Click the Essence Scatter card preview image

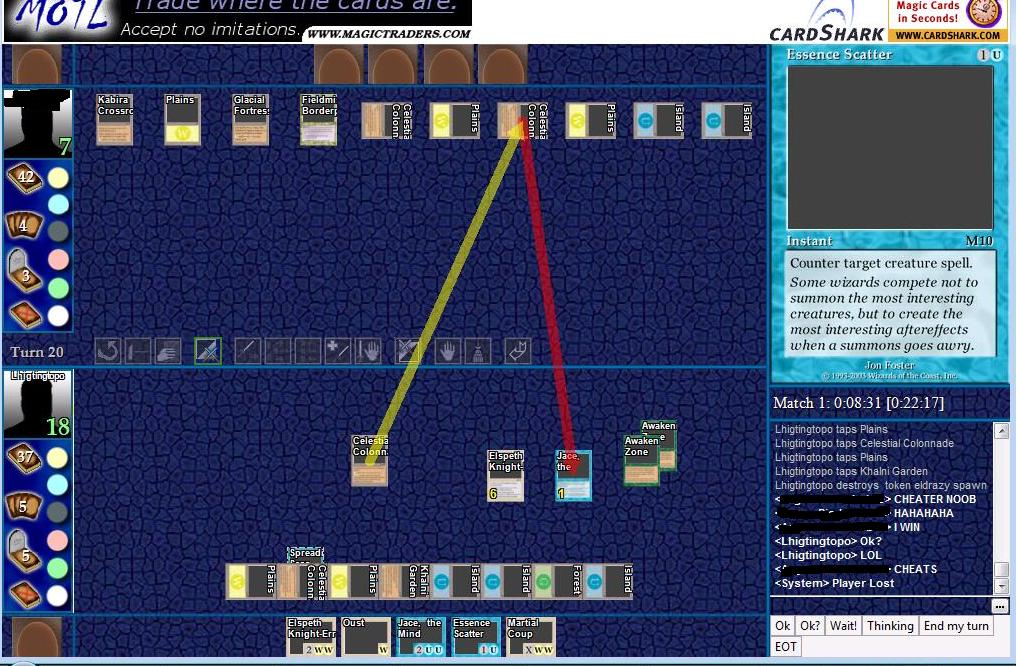click(x=890, y=147)
